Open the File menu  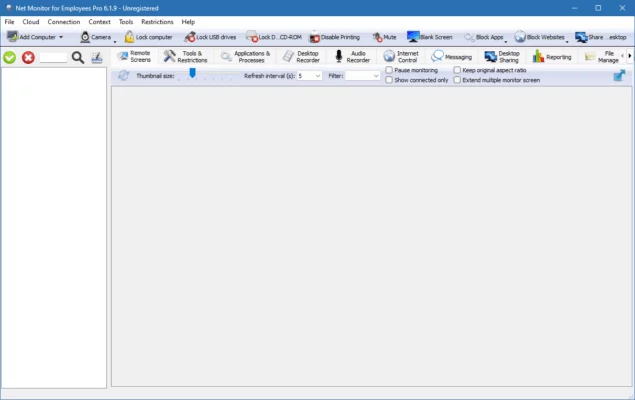click(x=9, y=22)
